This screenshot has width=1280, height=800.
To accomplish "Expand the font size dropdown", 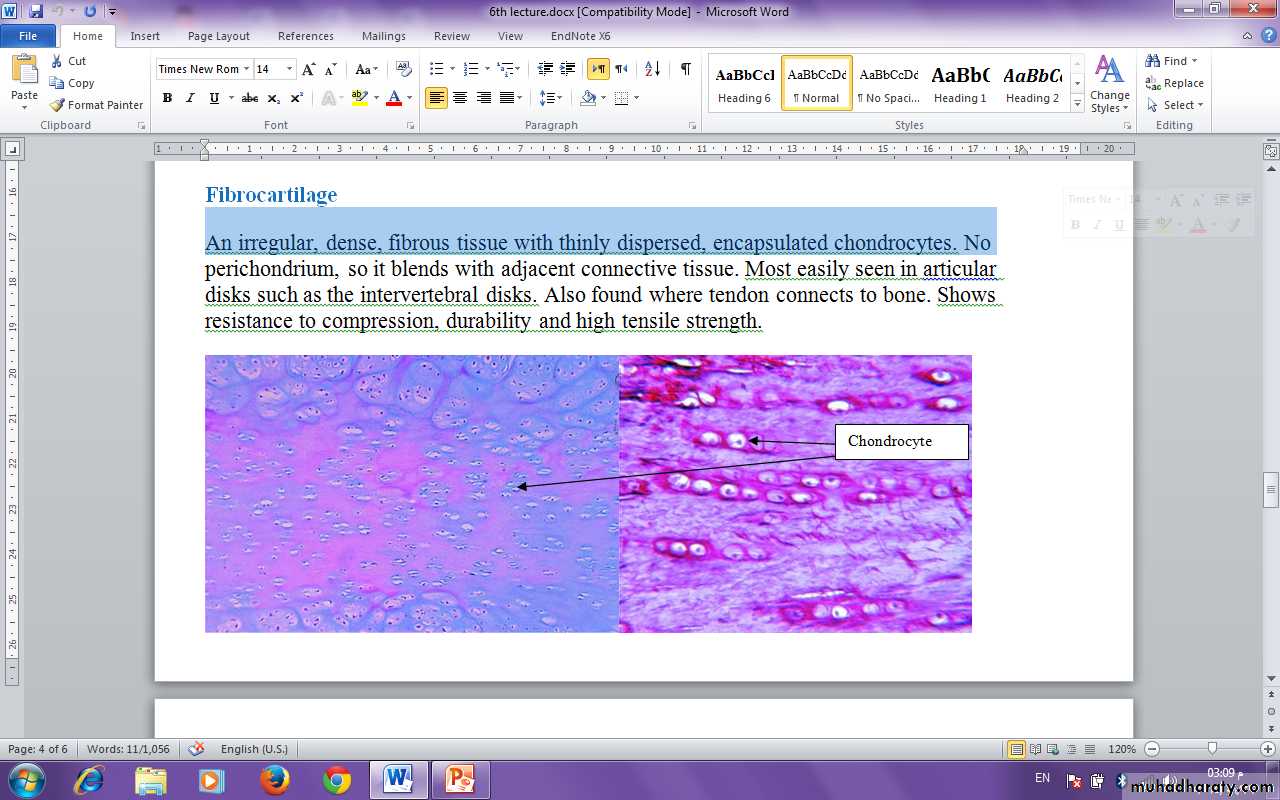I will click(x=290, y=69).
